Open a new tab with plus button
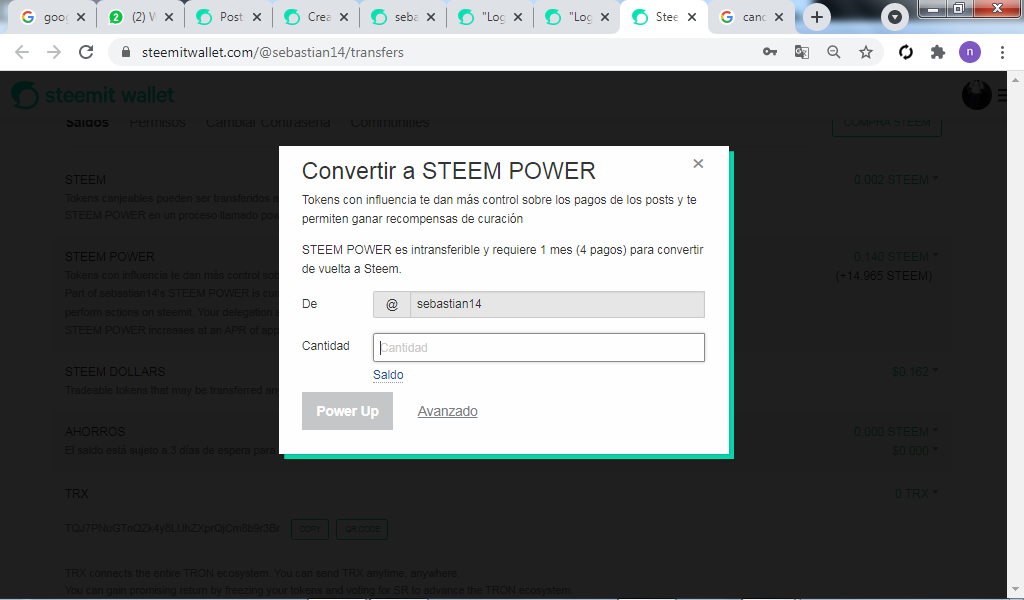Image resolution: width=1024 pixels, height=600 pixels. [817, 17]
